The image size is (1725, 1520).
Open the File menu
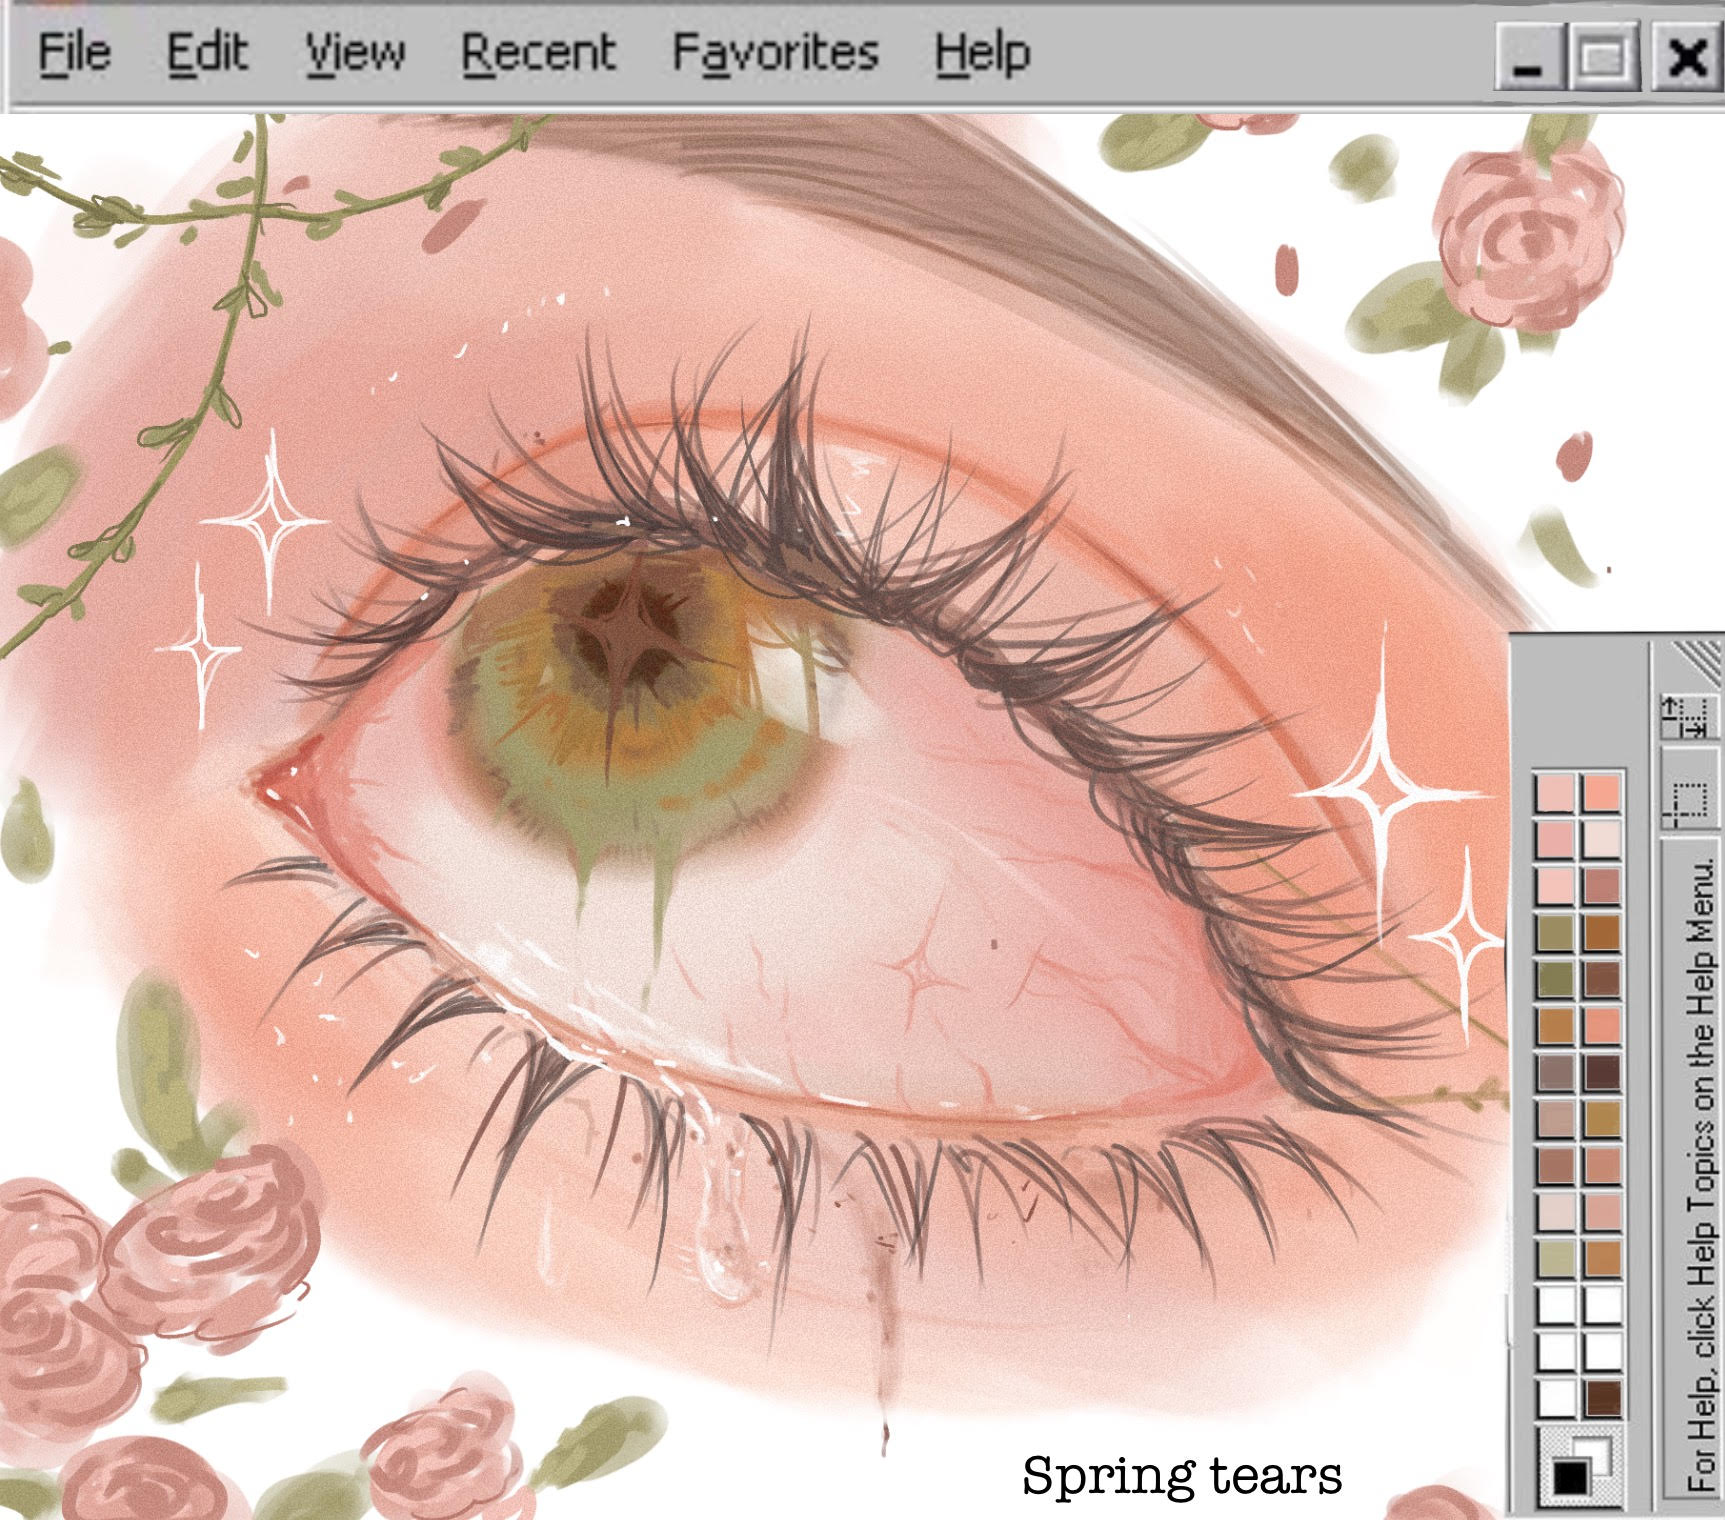tap(74, 53)
